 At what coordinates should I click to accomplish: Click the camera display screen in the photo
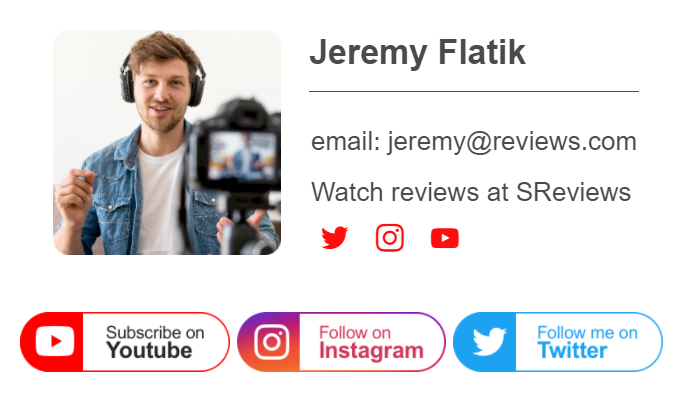pyautogui.click(x=241, y=156)
